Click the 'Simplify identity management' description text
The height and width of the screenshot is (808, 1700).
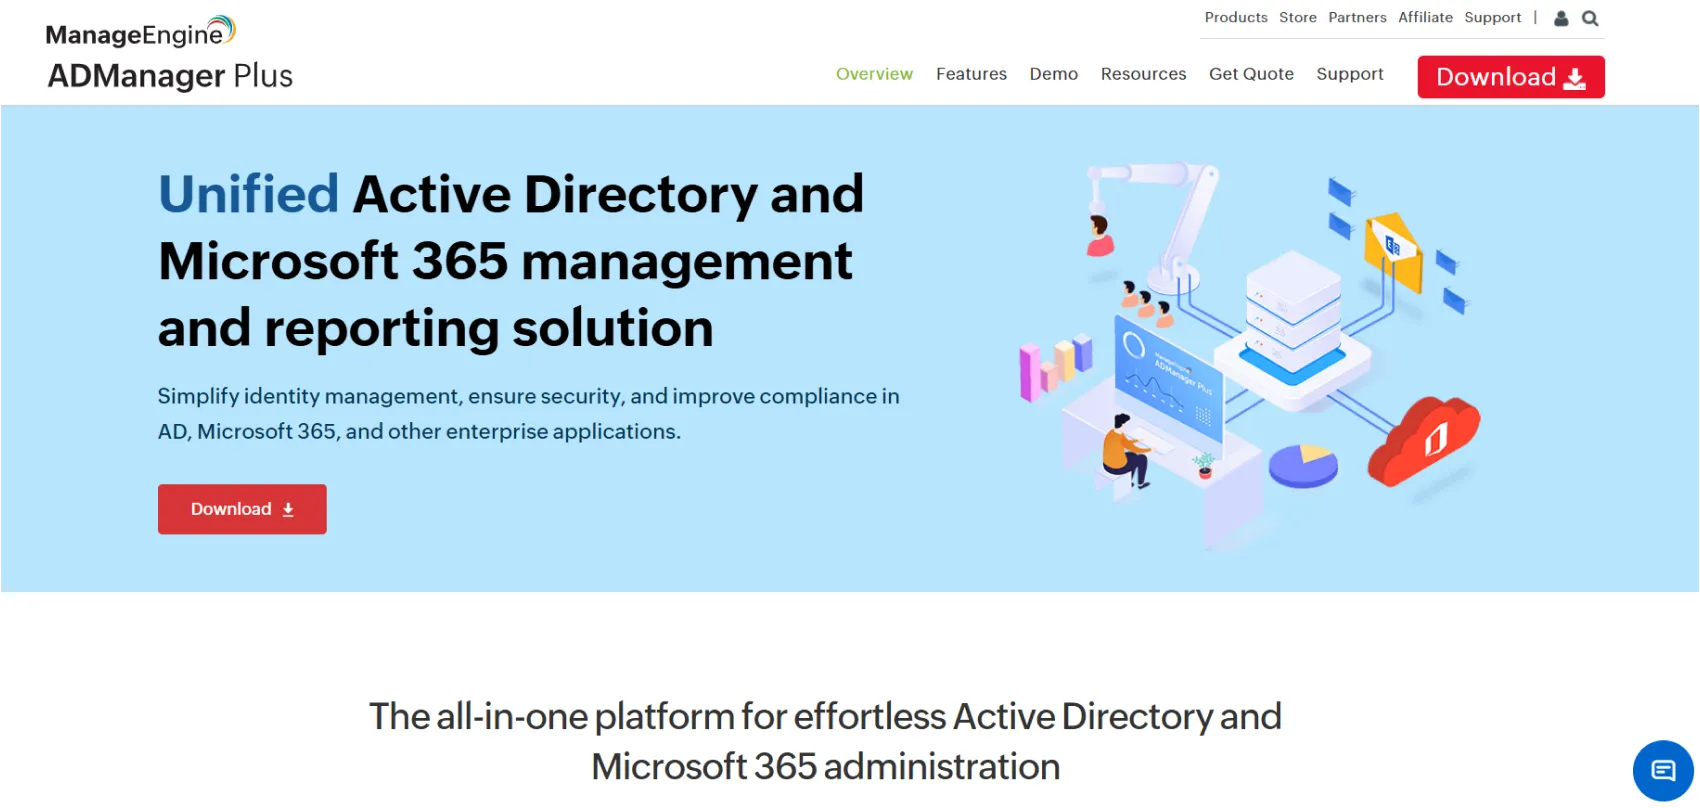coord(528,414)
